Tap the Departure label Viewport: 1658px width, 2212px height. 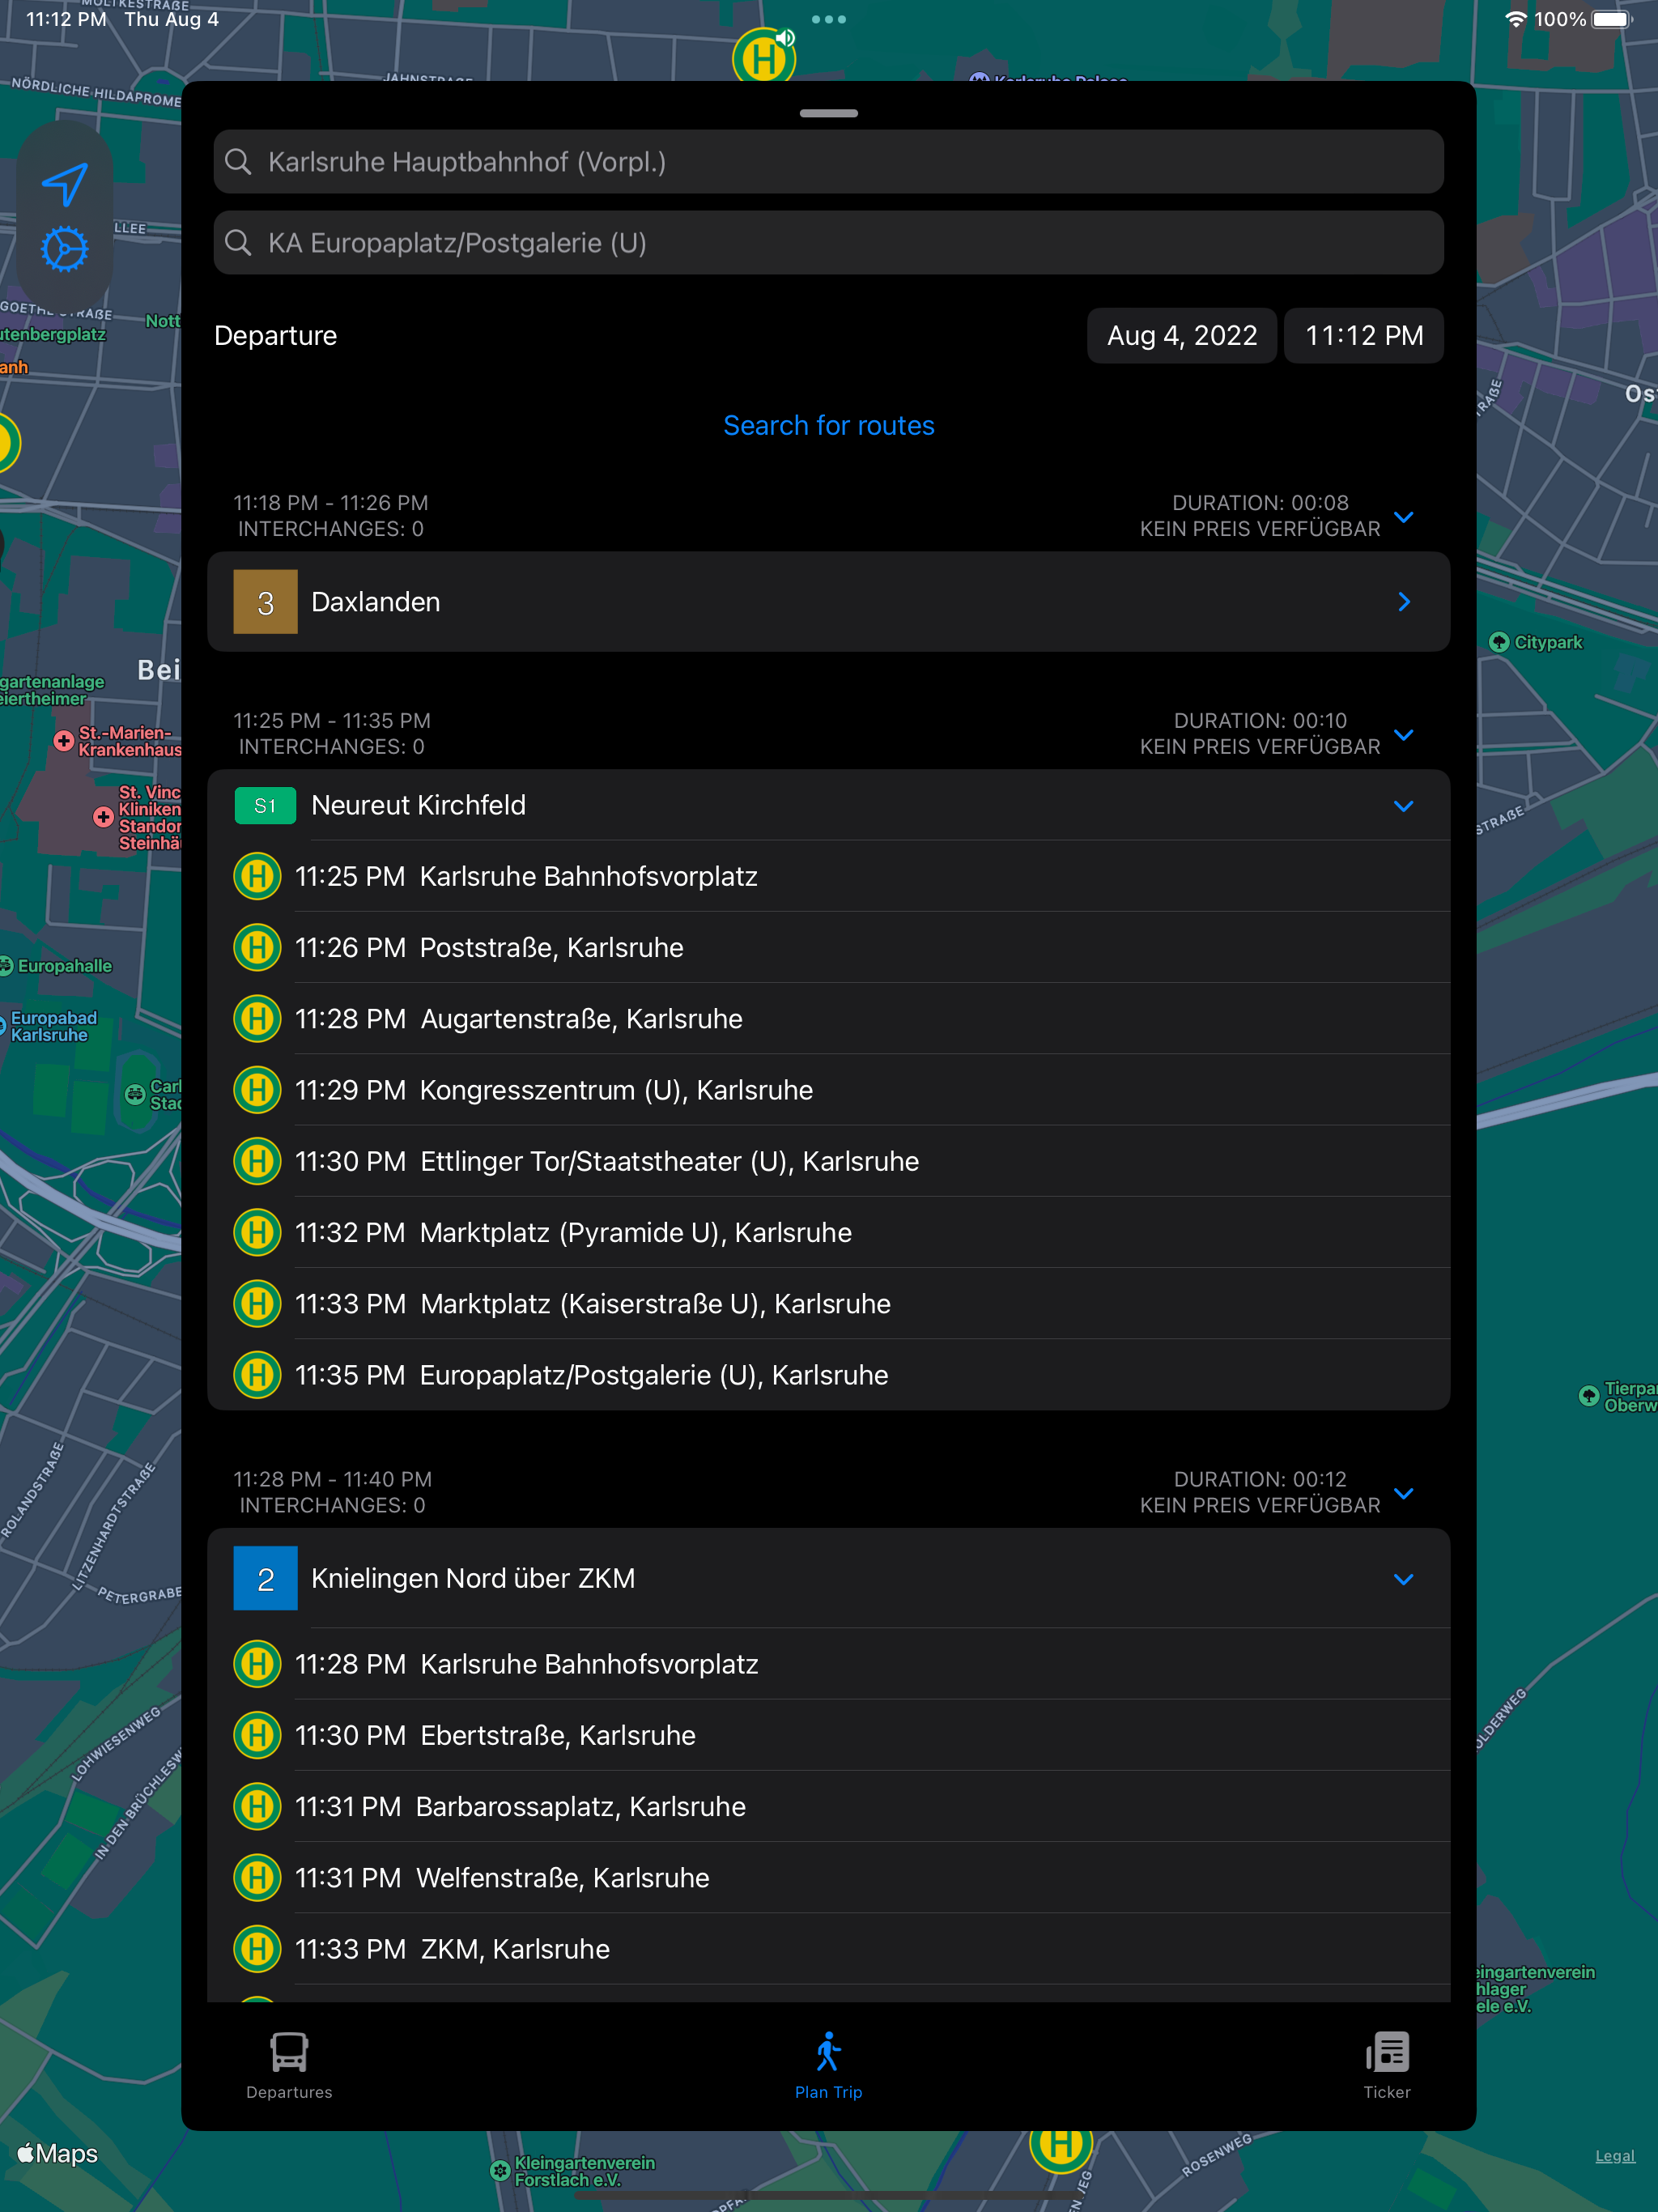[x=276, y=336]
